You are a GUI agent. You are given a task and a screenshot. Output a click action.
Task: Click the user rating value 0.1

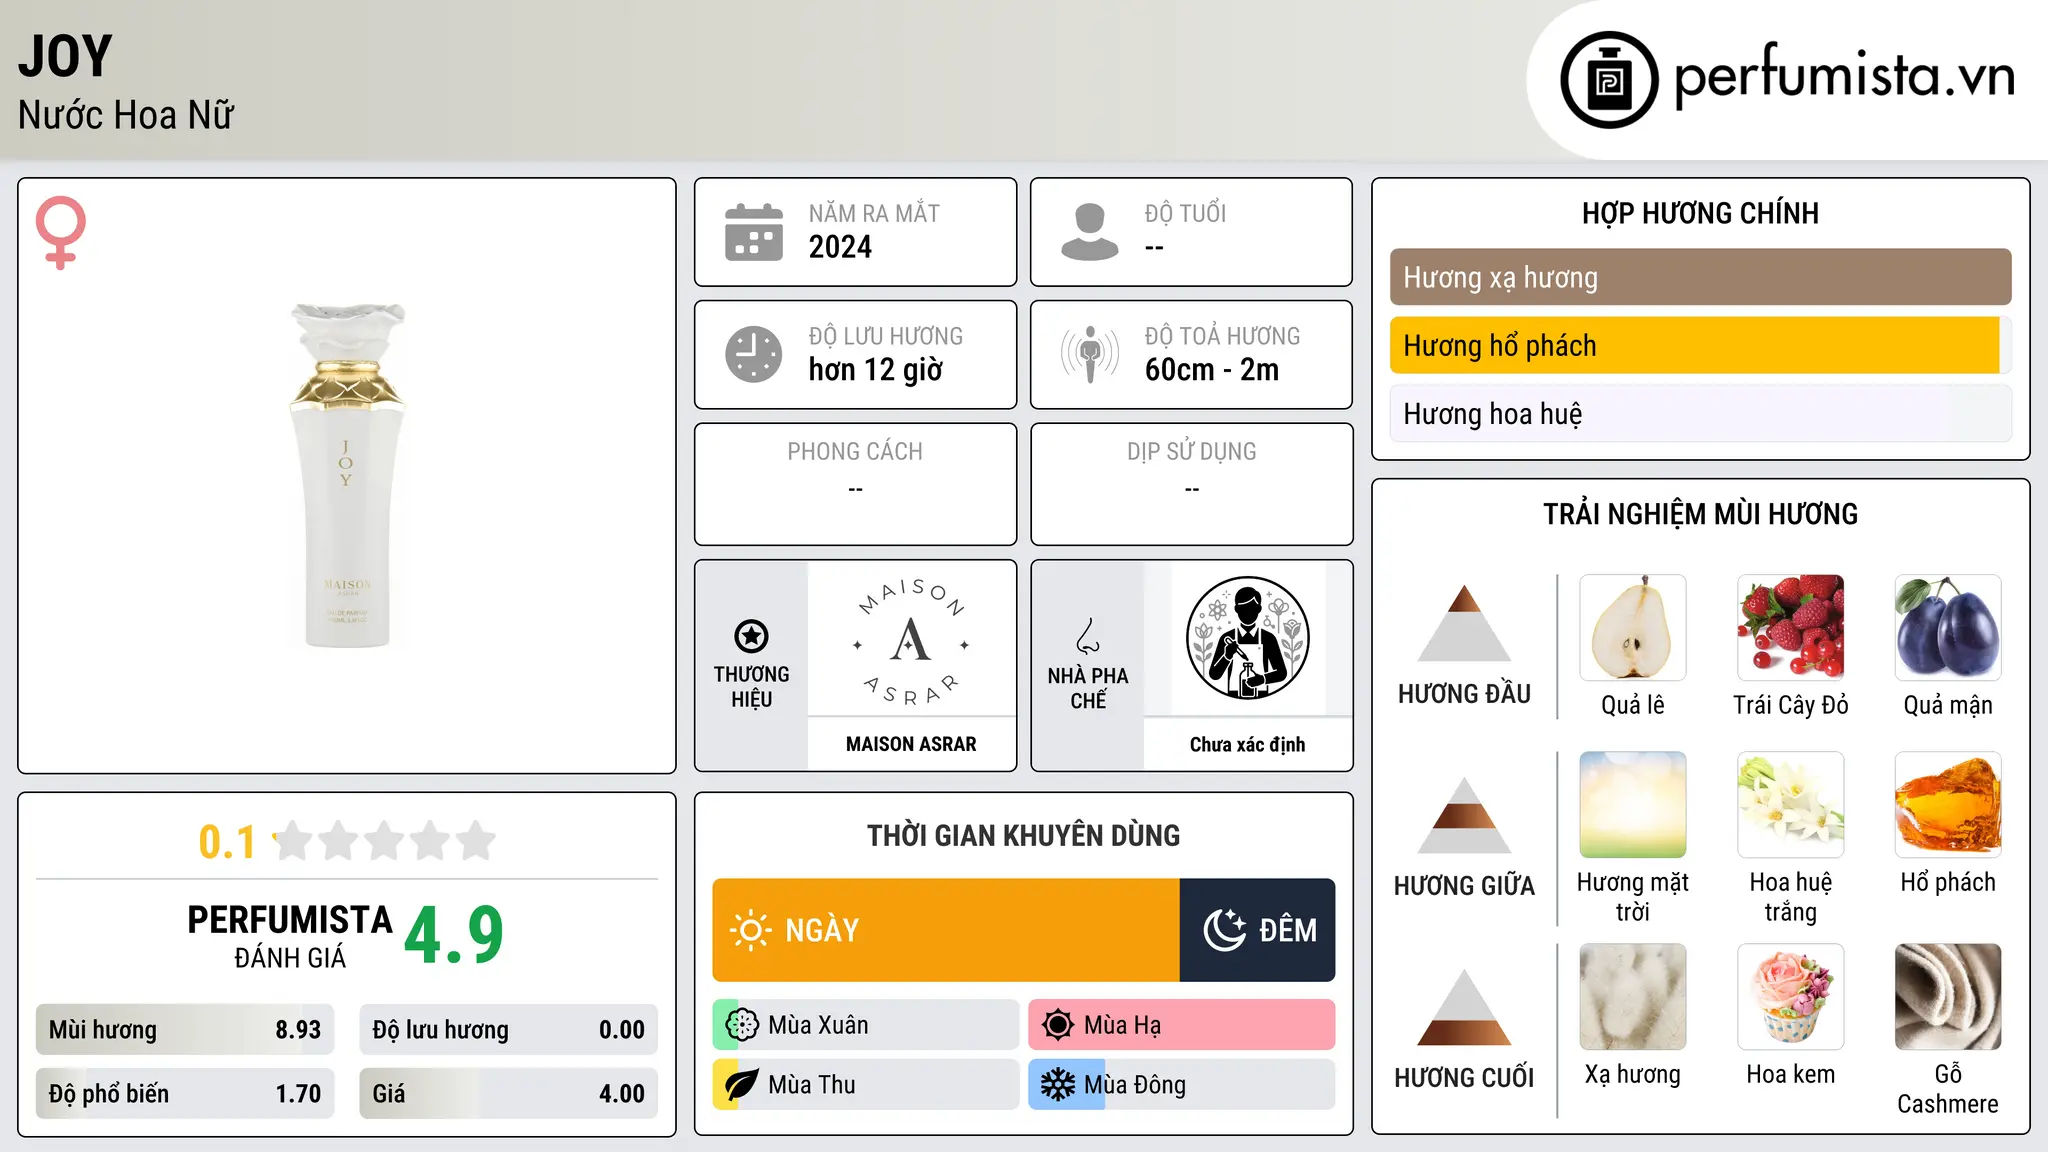point(227,842)
